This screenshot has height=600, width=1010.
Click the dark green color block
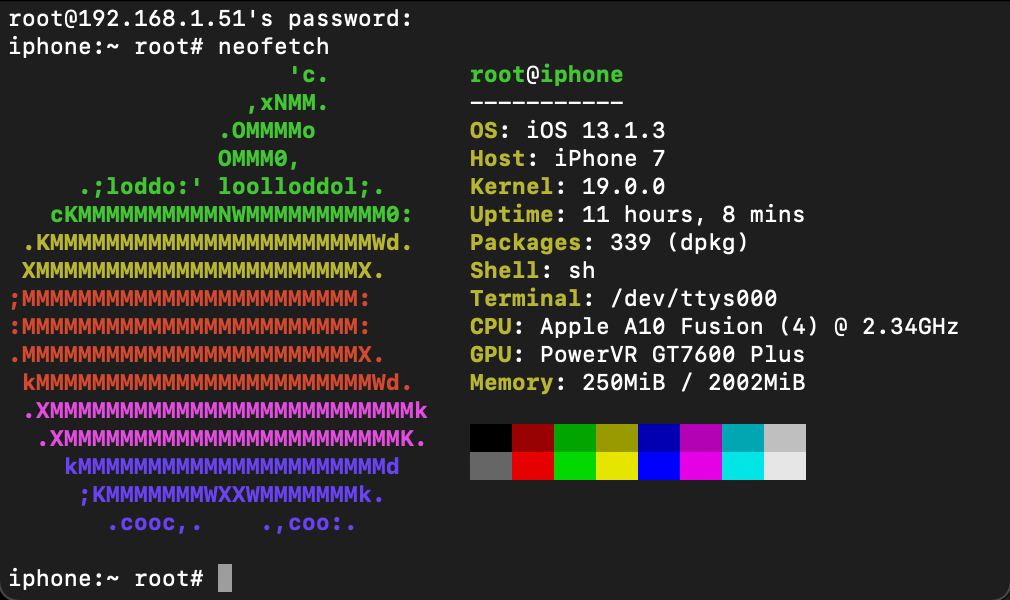point(575,438)
